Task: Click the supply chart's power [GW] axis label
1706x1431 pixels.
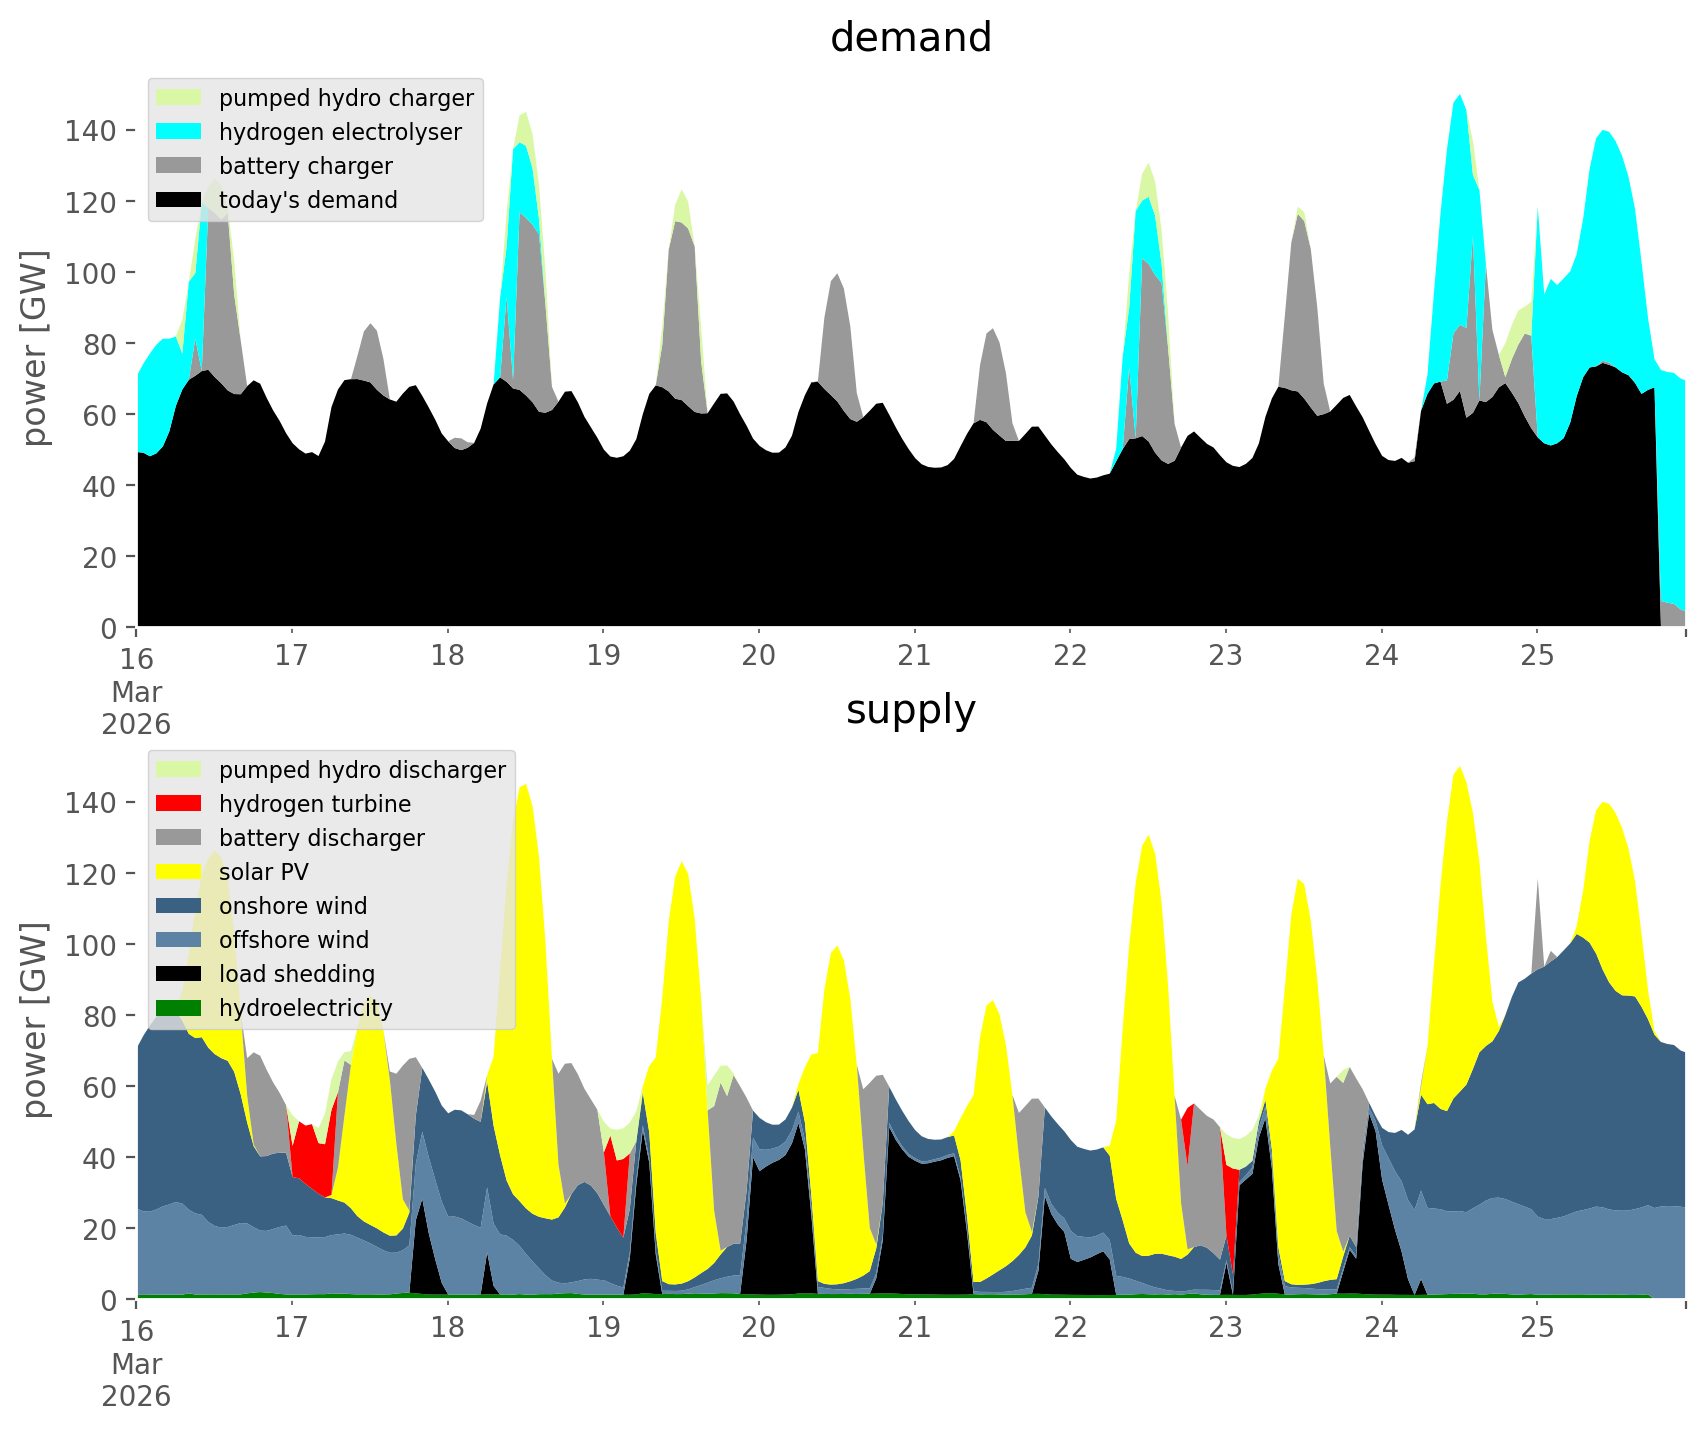Action: (x=35, y=1020)
